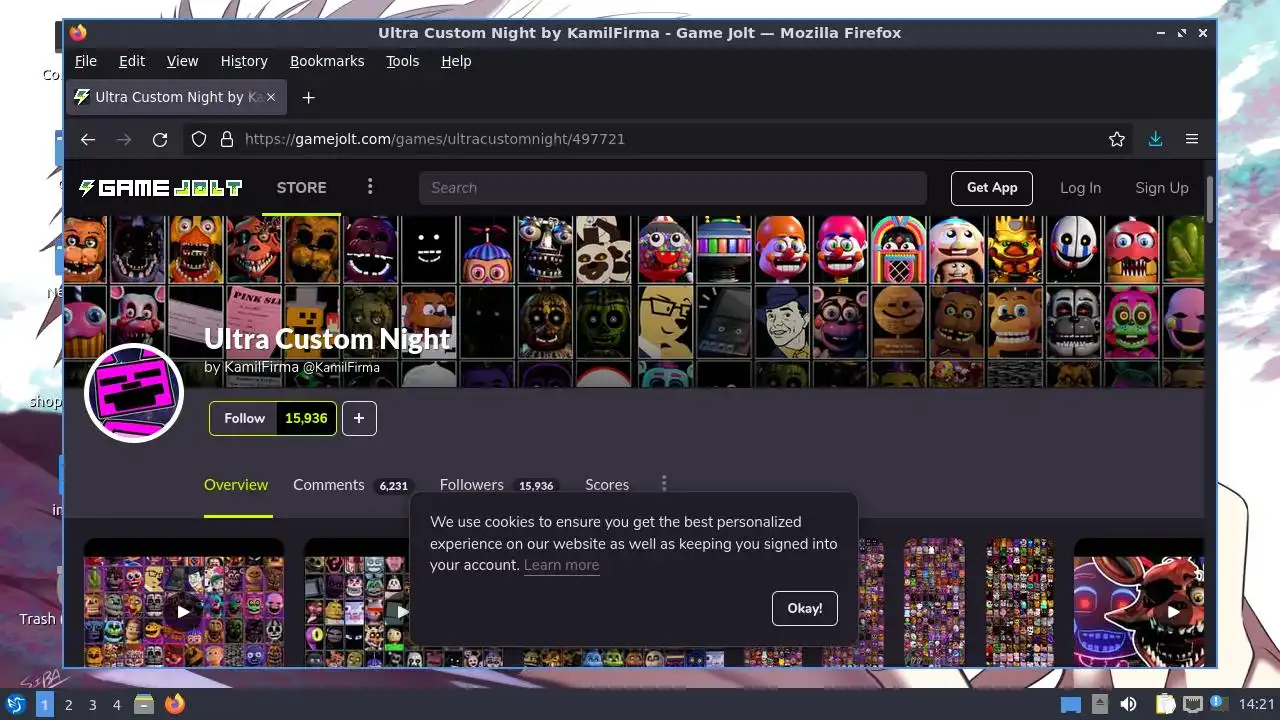1280x720 pixels.
Task: Open the Learn more cookie link
Action: point(562,565)
